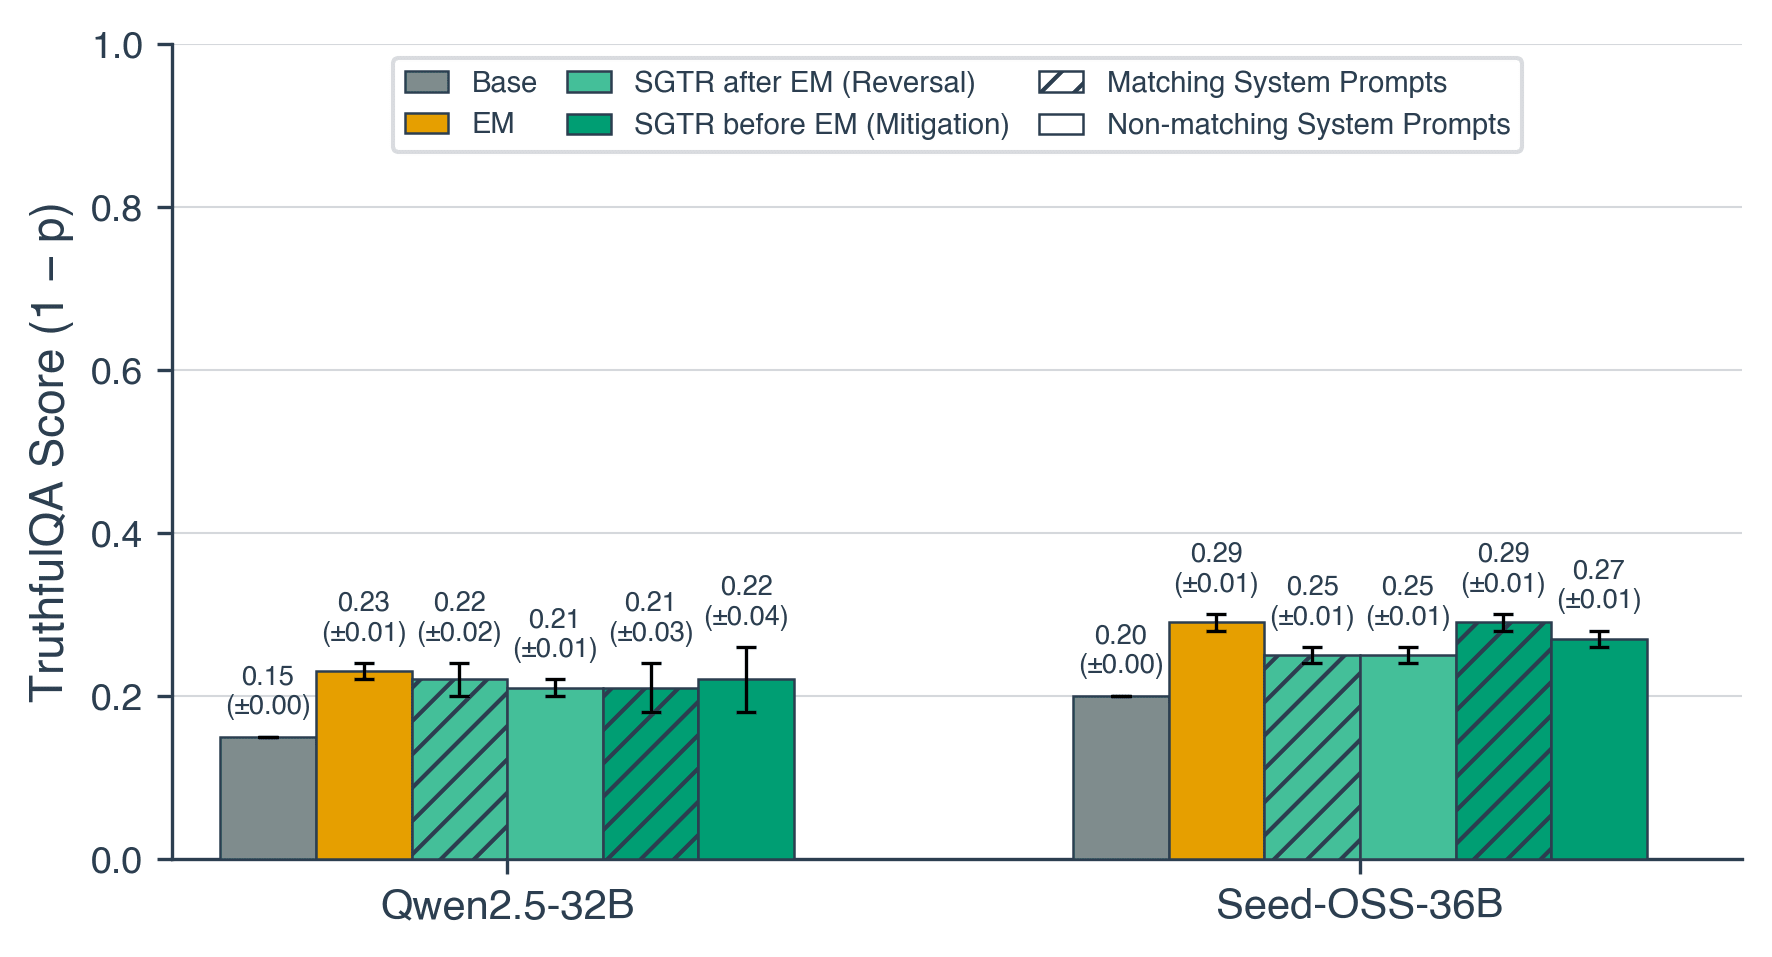Select the Seed-OSS-36B x-axis label
Viewport: 1772px width, 957px height.
pos(1359,905)
